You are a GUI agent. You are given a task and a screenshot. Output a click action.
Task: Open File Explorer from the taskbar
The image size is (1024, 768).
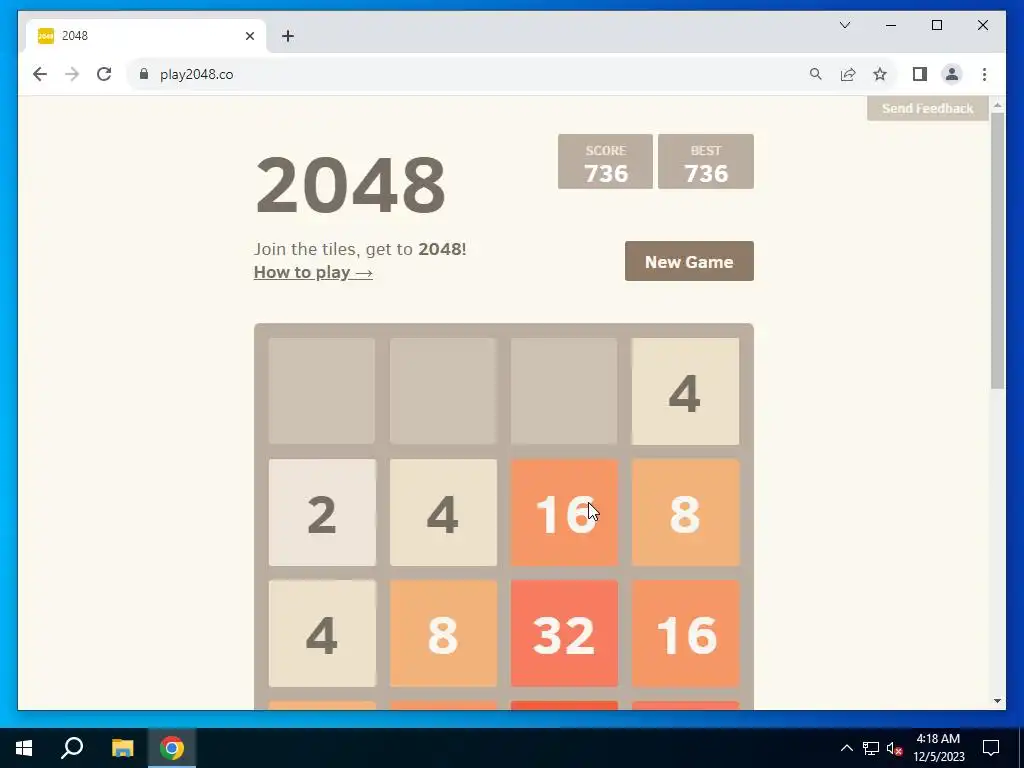[x=122, y=748]
